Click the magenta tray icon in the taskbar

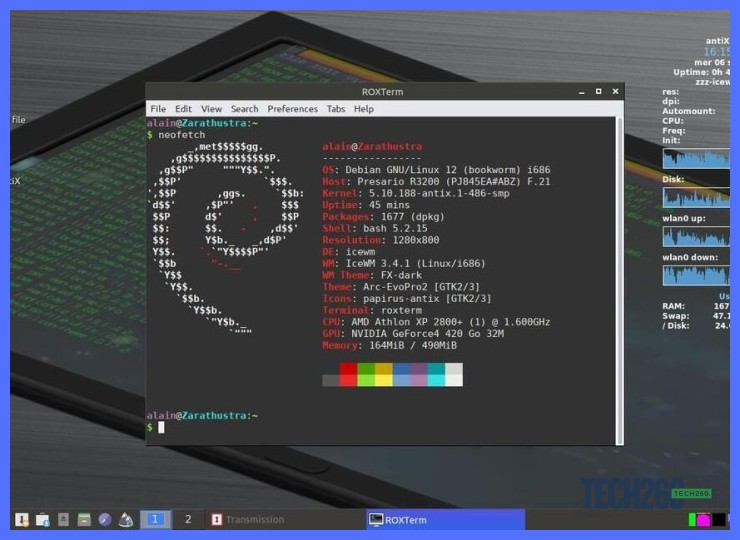pos(703,520)
